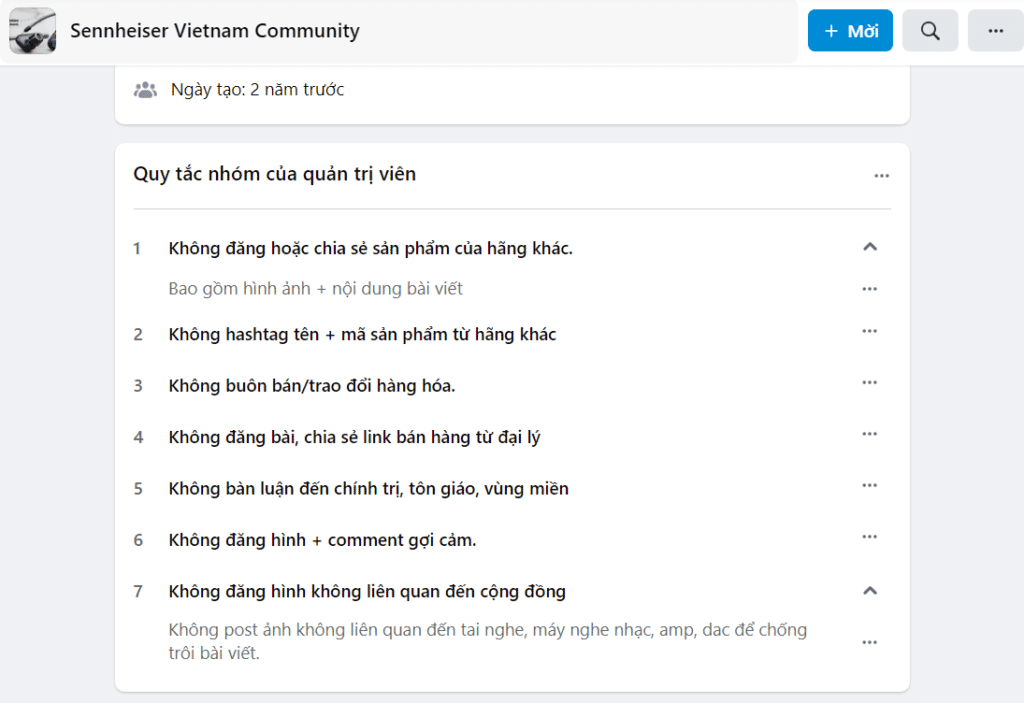The width and height of the screenshot is (1024, 703).
Task: Open options for rule 7 description text
Action: click(869, 642)
